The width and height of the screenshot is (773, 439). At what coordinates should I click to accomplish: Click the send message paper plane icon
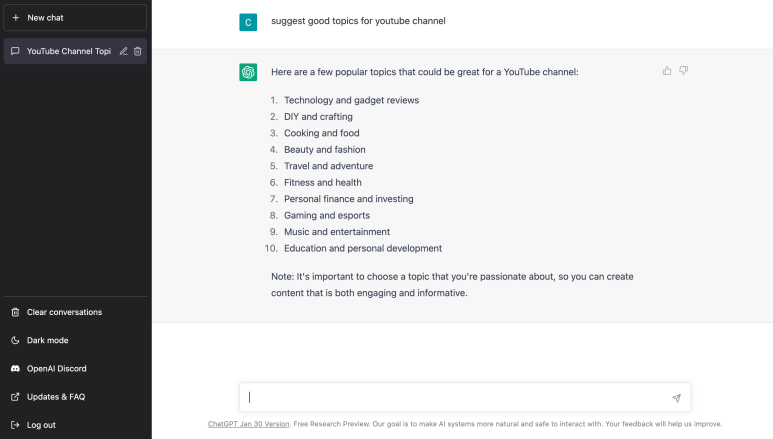click(676, 398)
